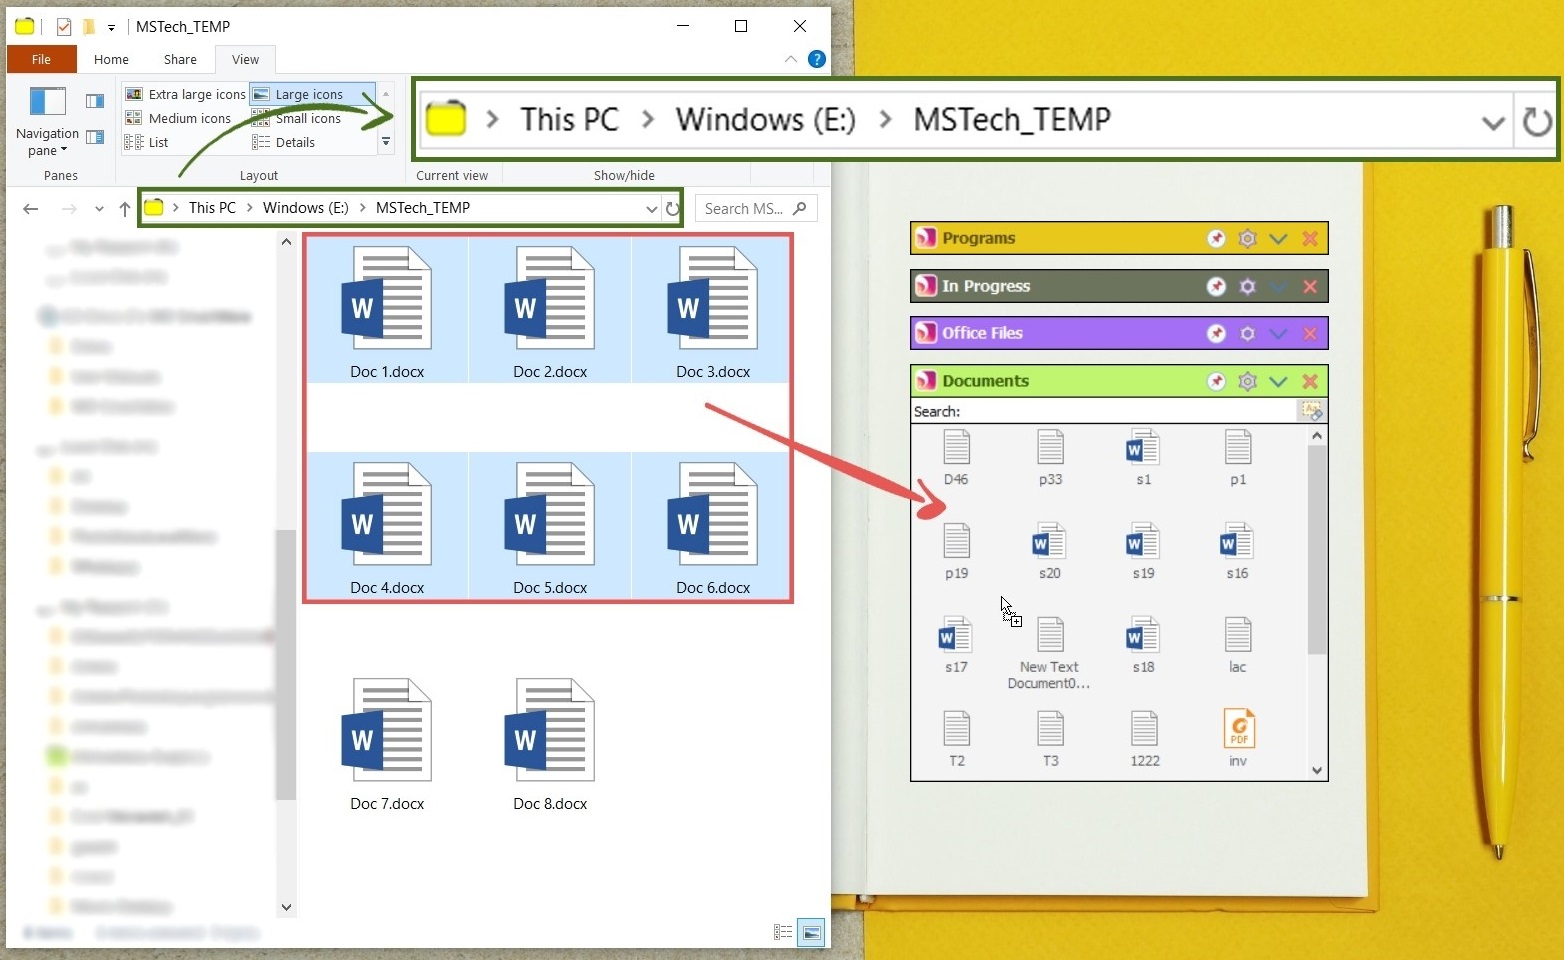Select Doc 7.docx file
The width and height of the screenshot is (1564, 960).
[387, 744]
